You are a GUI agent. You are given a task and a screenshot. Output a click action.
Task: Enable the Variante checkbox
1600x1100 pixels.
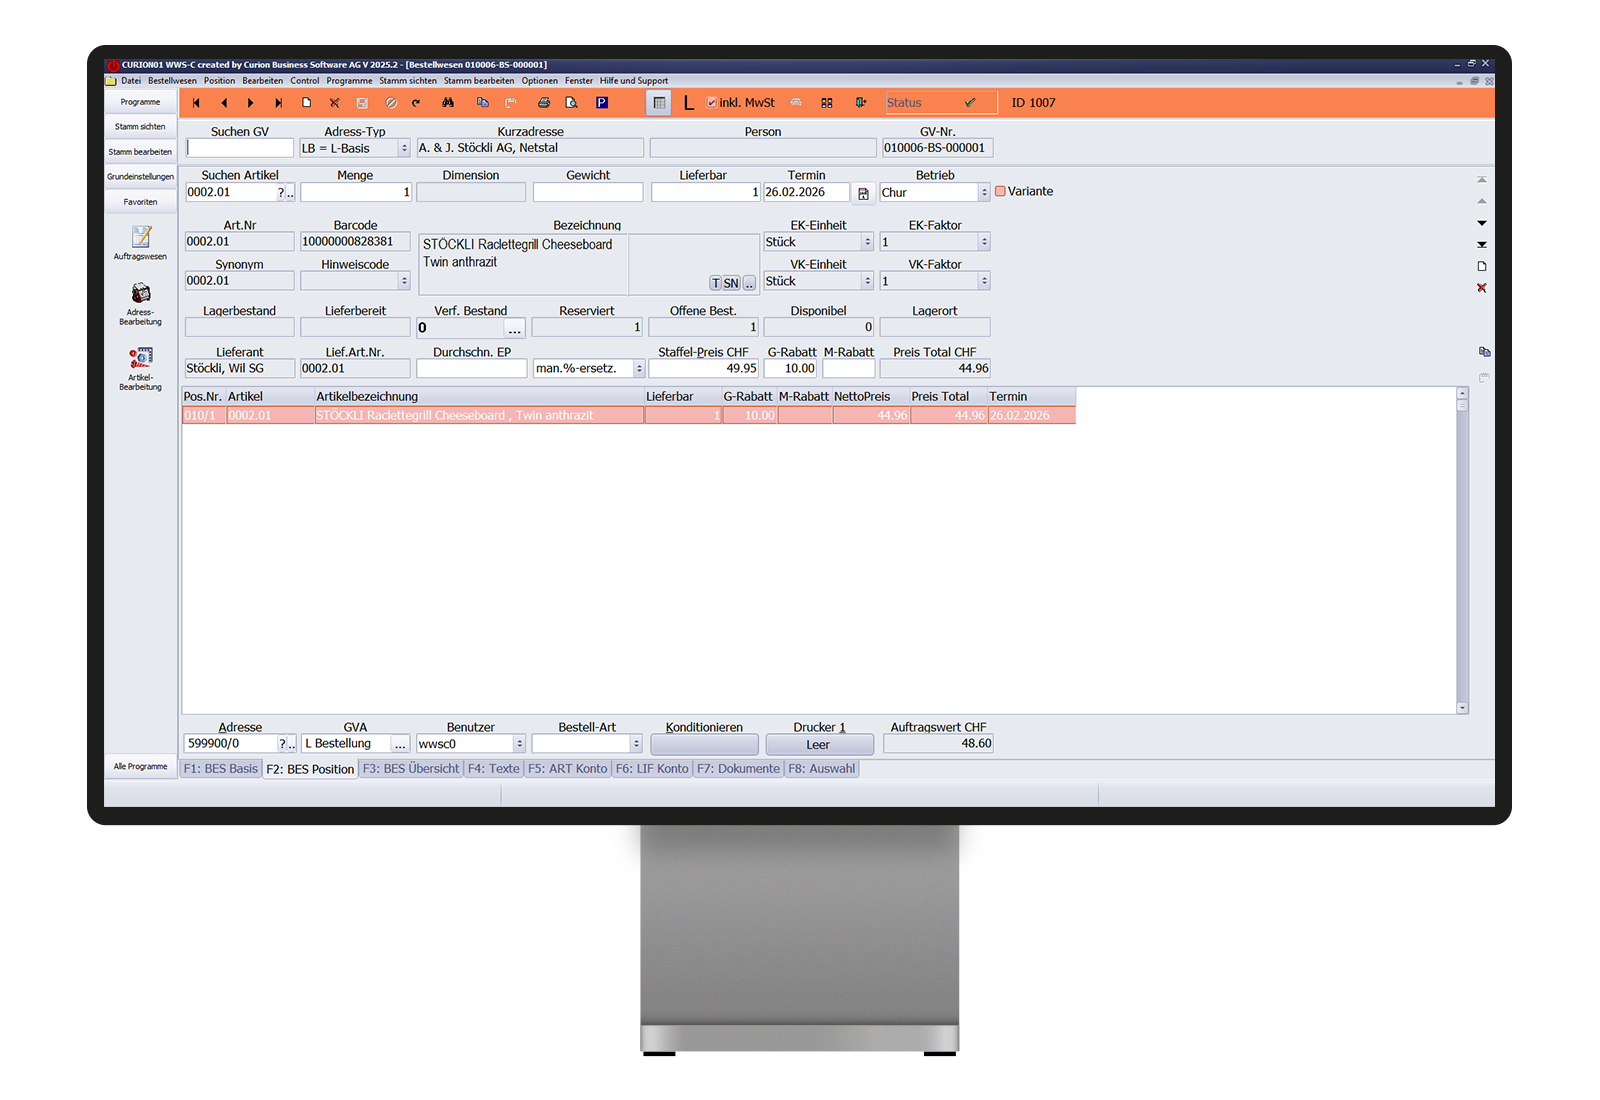point(1000,191)
